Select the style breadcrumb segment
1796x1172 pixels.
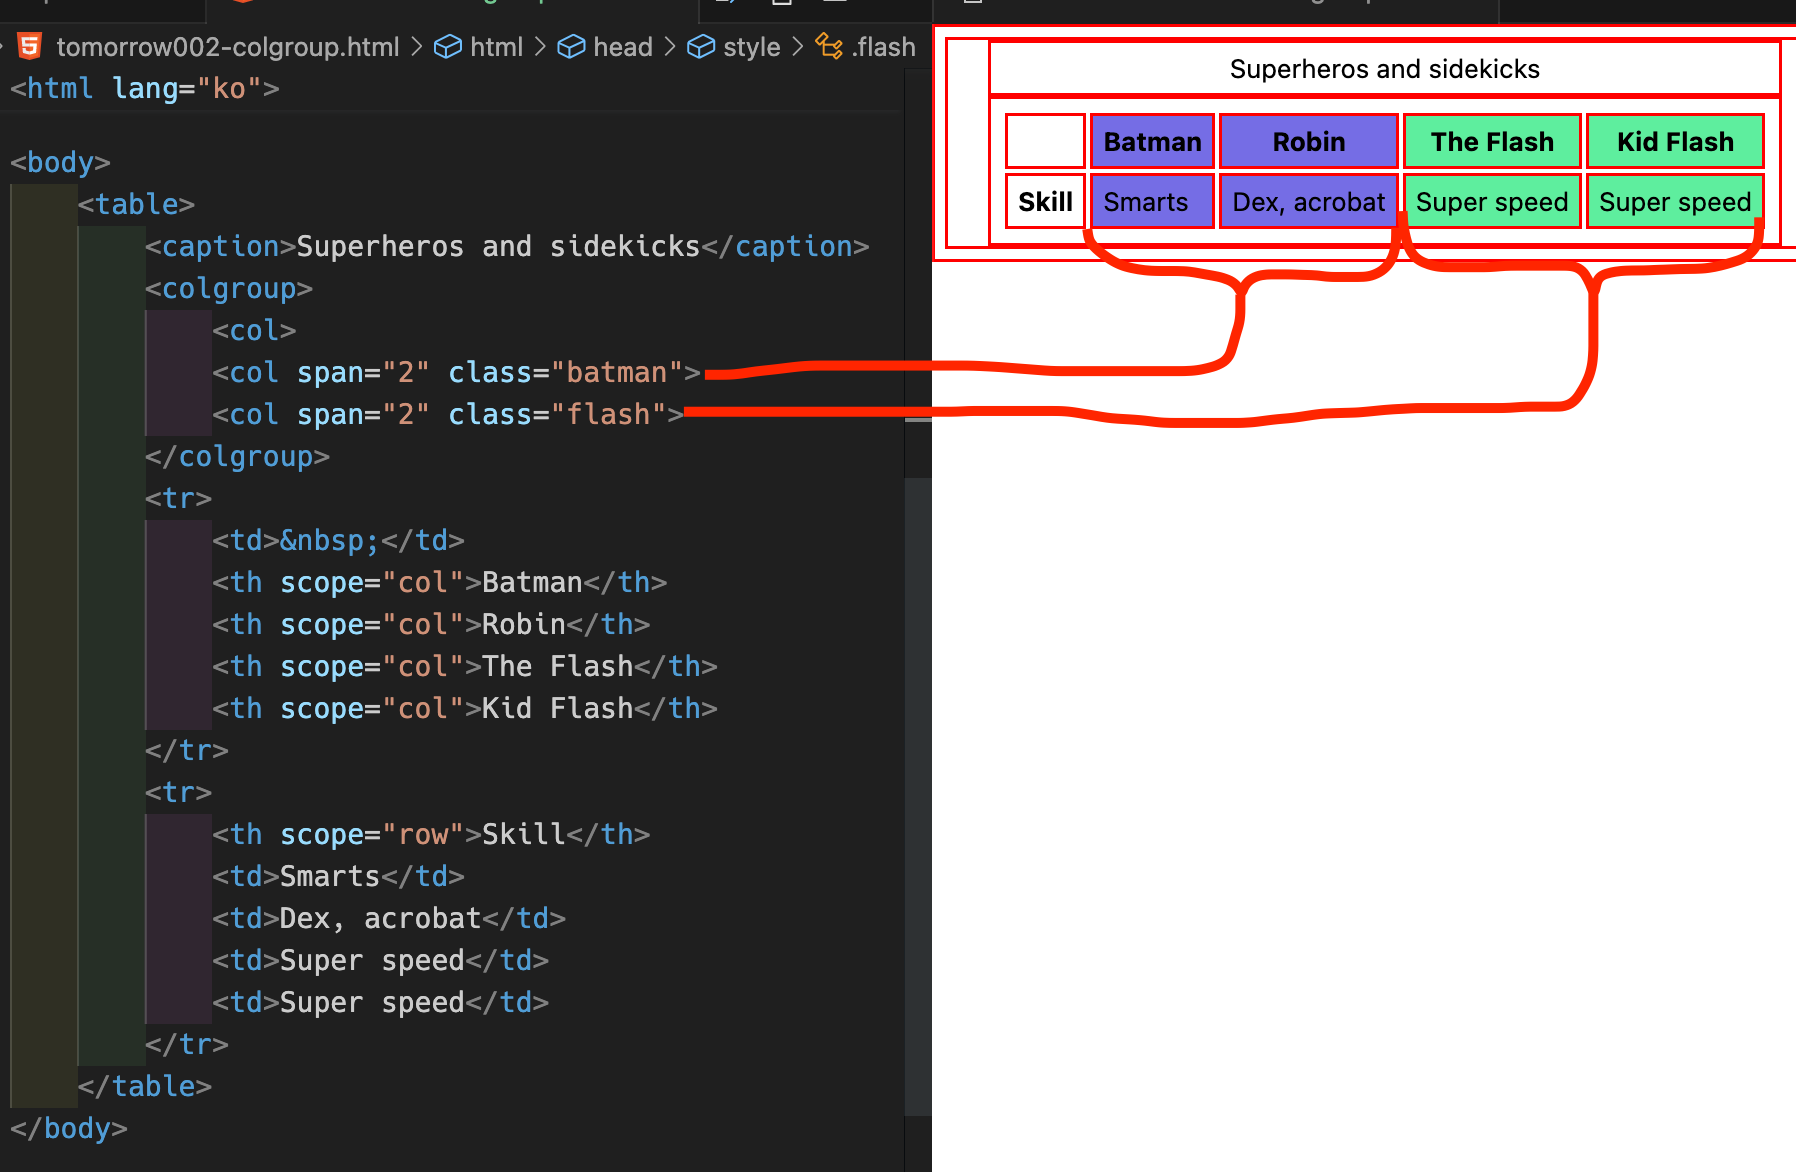click(x=734, y=47)
